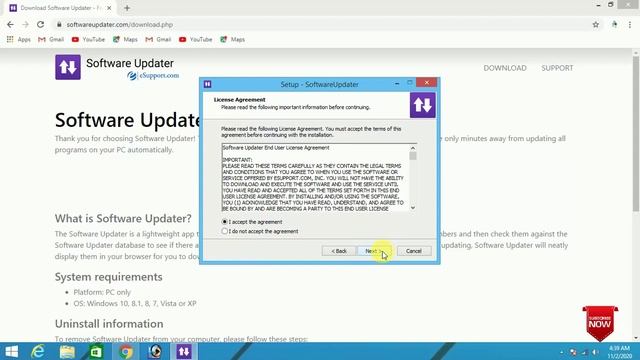
Task: Click the action center flag tray icon
Action: 573,352
